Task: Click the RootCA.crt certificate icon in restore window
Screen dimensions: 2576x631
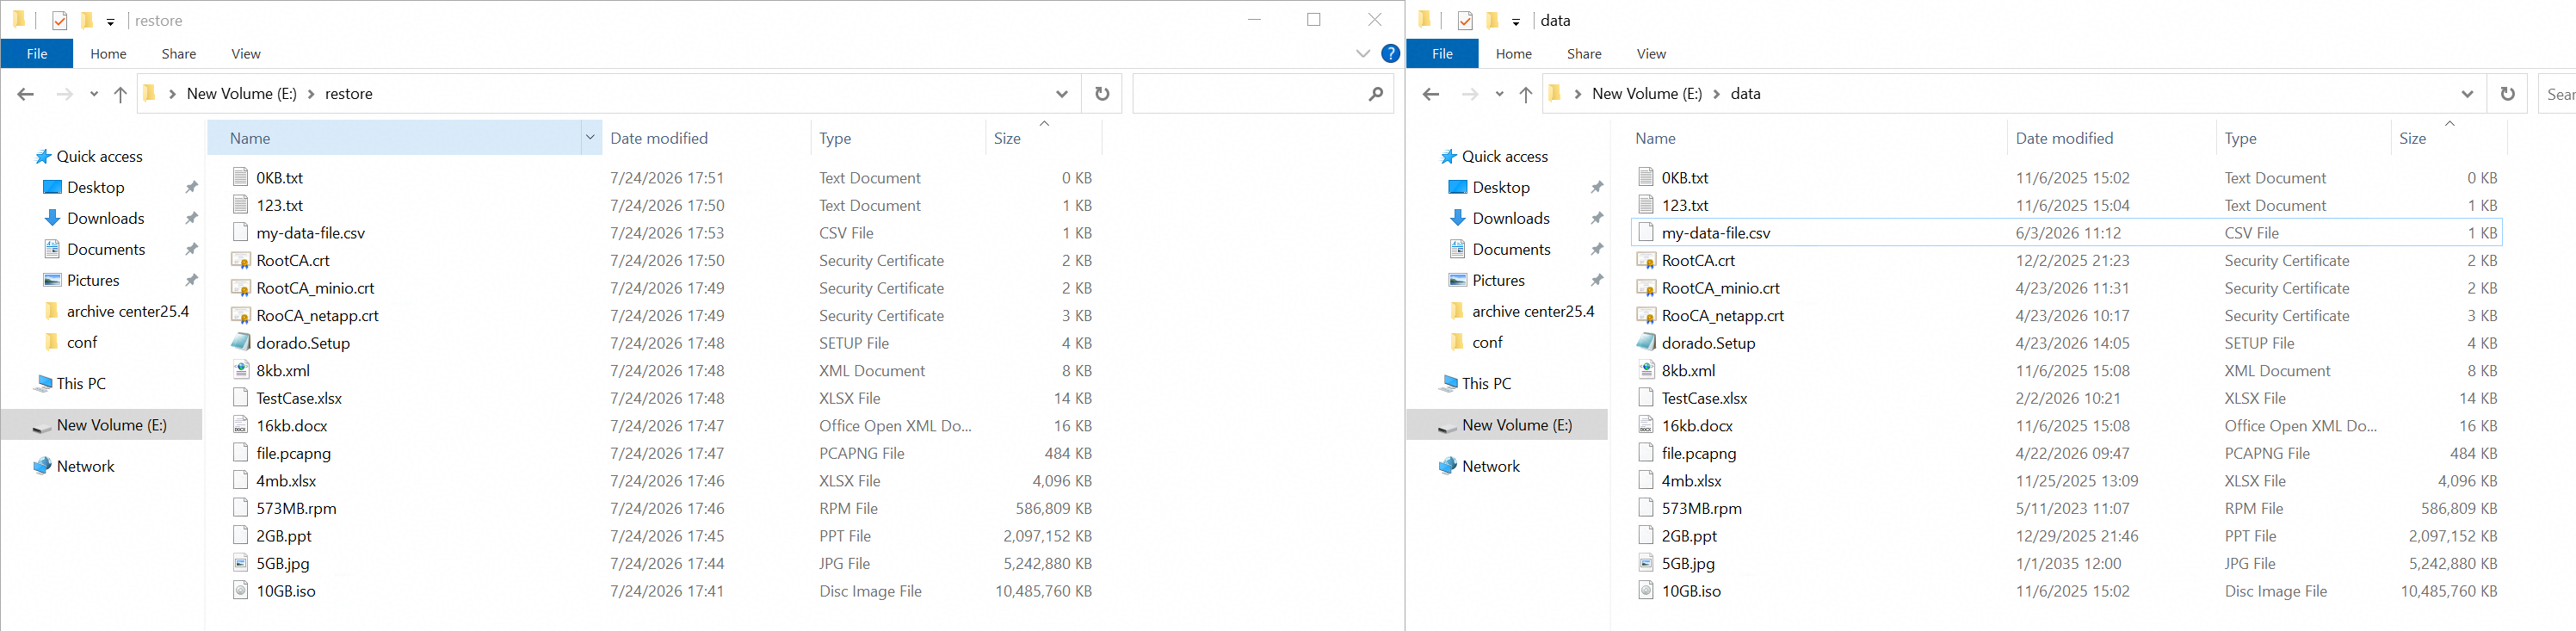Action: (240, 261)
